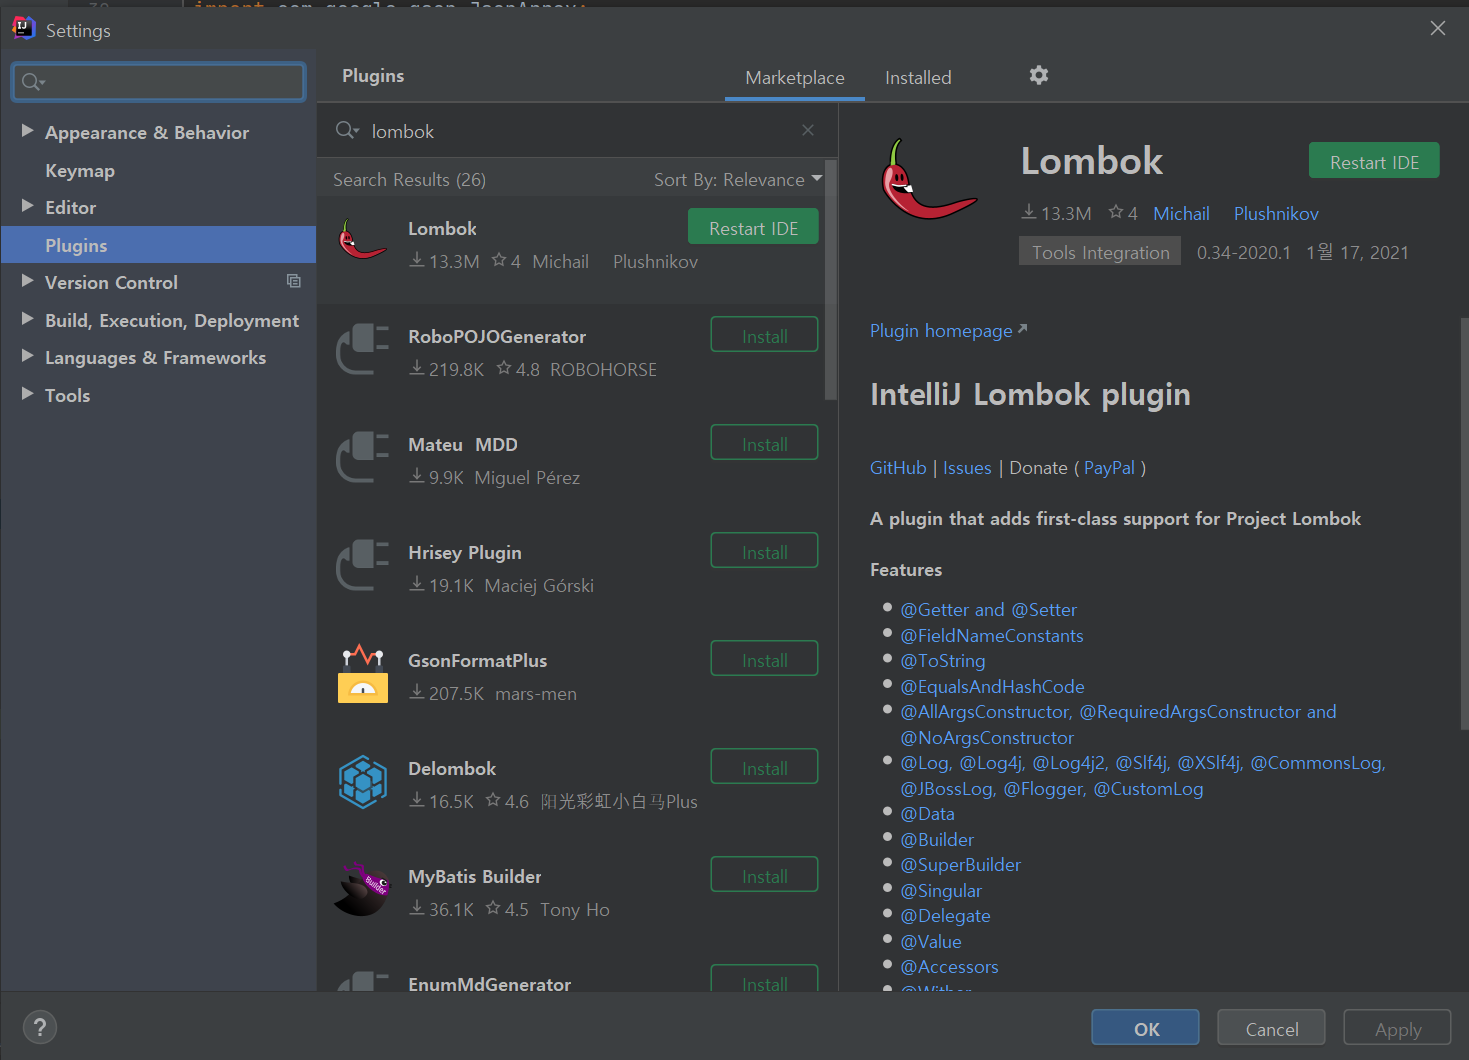Open the @Singular feature link
The width and height of the screenshot is (1469, 1060).
tap(941, 891)
